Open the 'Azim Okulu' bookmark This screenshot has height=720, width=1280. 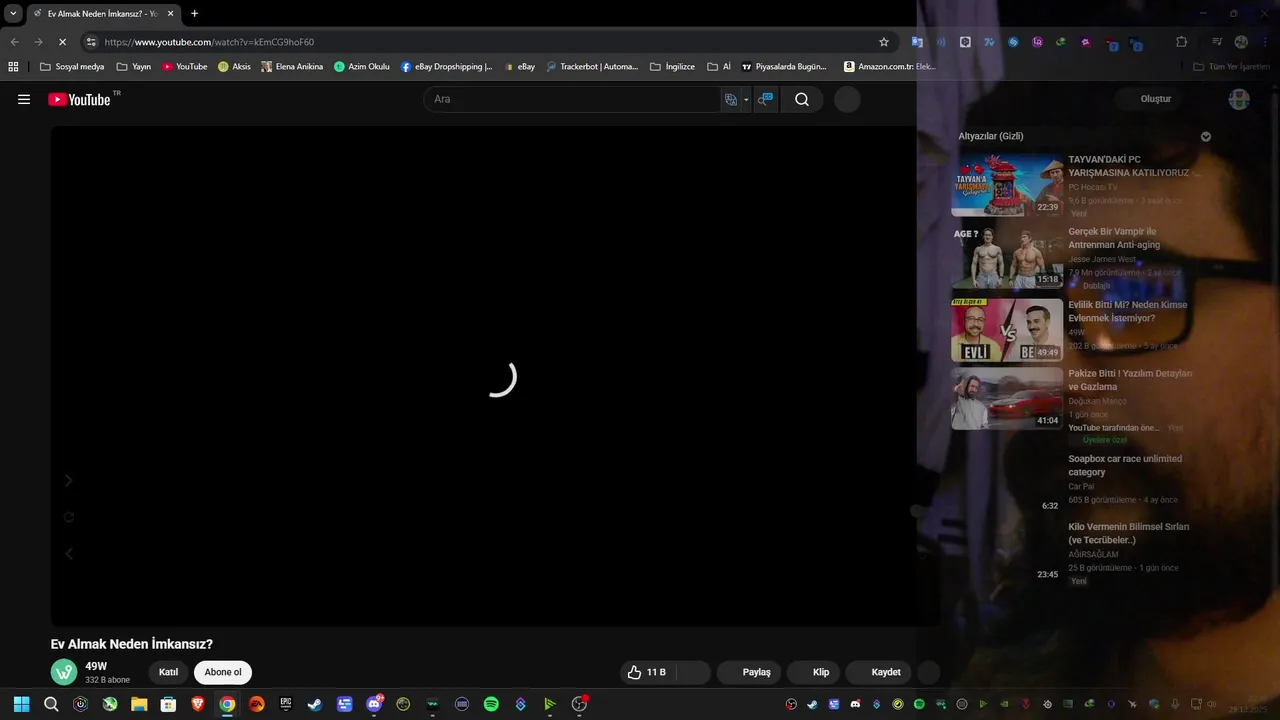(361, 67)
